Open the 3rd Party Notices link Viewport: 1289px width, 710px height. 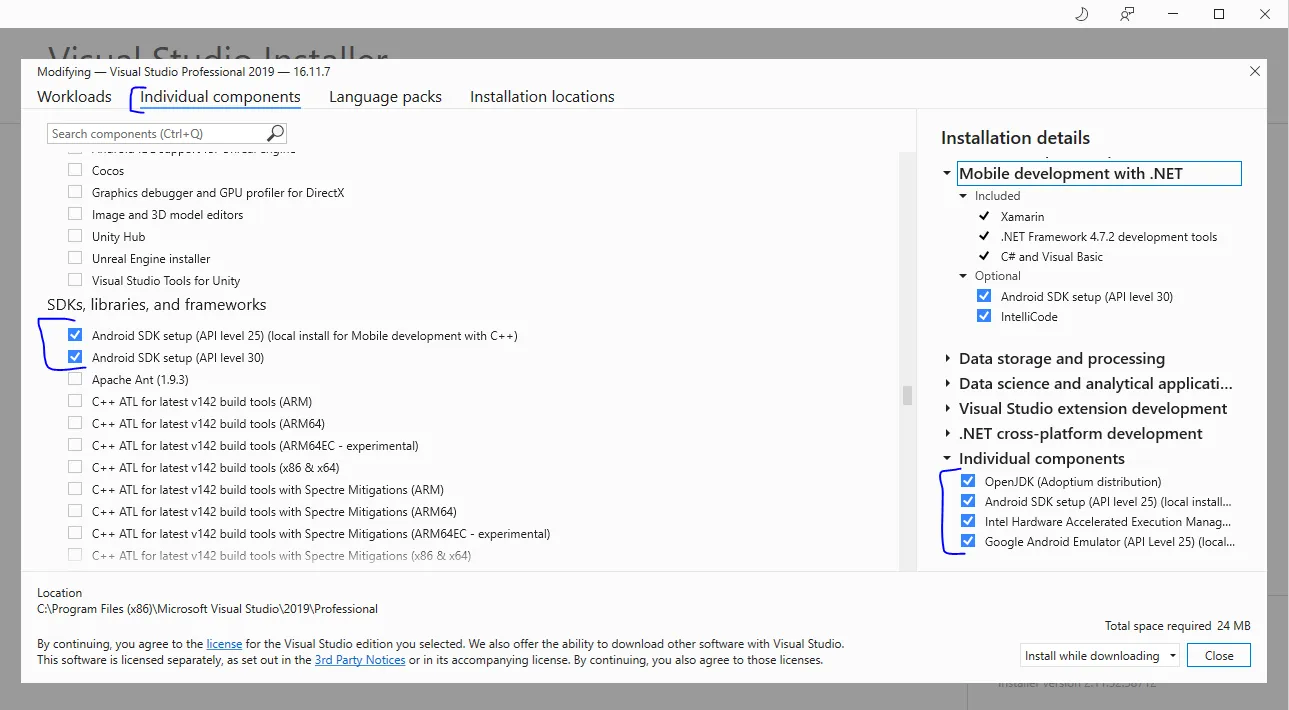[x=360, y=660]
